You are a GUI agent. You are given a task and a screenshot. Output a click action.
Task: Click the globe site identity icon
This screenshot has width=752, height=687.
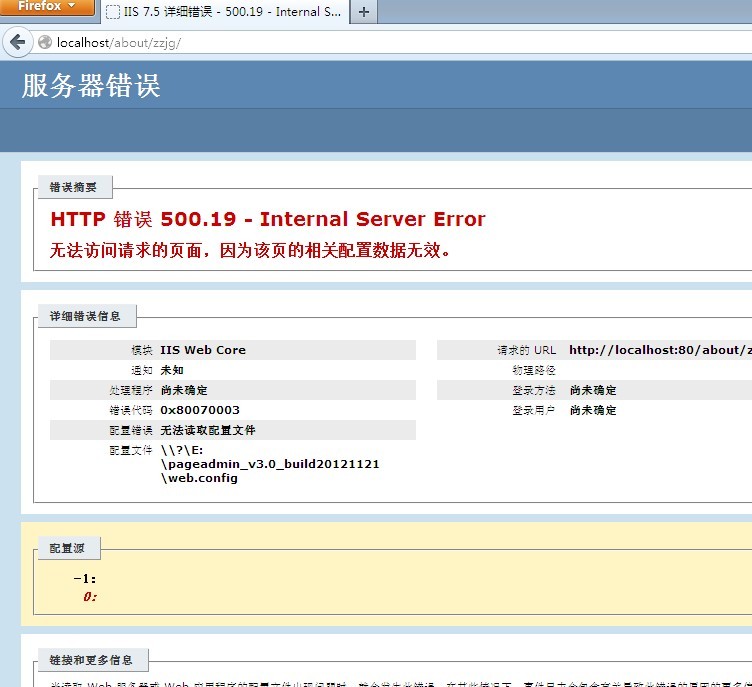pyautogui.click(x=45, y=43)
